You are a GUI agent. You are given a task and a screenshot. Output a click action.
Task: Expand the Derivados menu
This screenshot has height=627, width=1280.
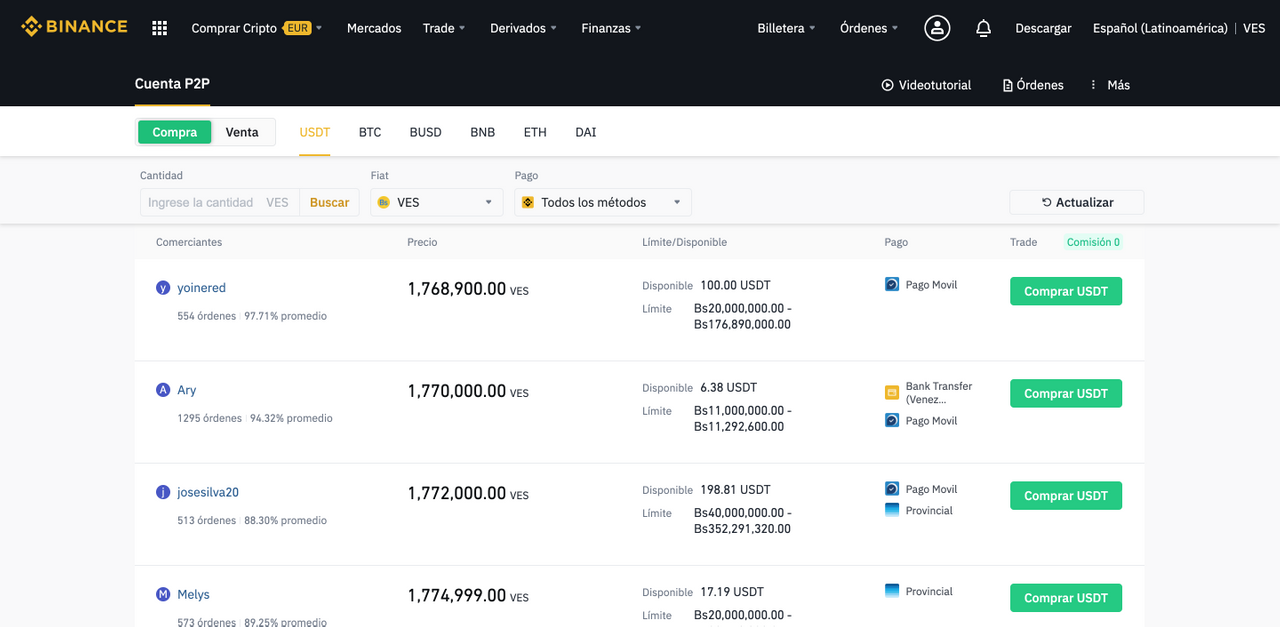523,28
